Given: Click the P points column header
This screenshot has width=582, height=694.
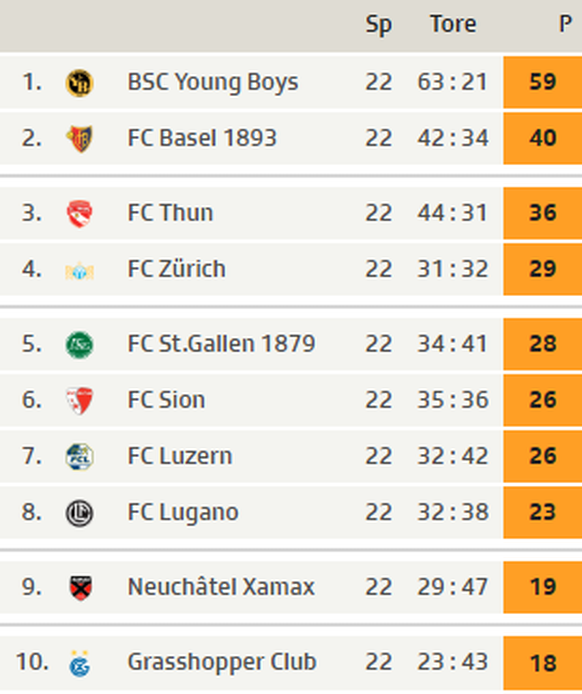Looking at the screenshot, I should pos(565,24).
